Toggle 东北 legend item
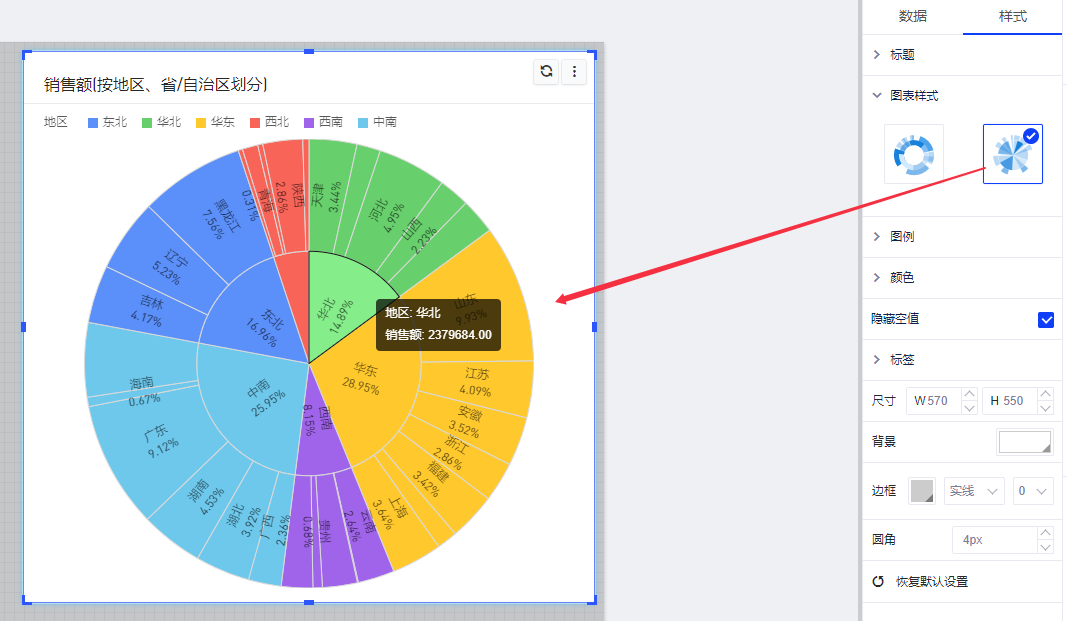 click(x=108, y=122)
